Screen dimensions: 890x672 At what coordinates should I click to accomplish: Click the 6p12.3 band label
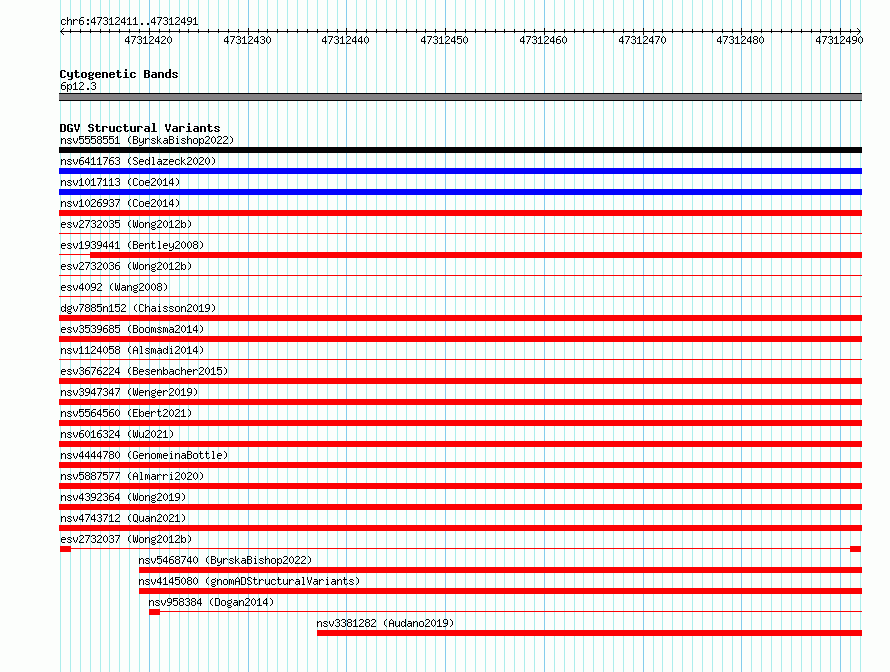(x=78, y=86)
